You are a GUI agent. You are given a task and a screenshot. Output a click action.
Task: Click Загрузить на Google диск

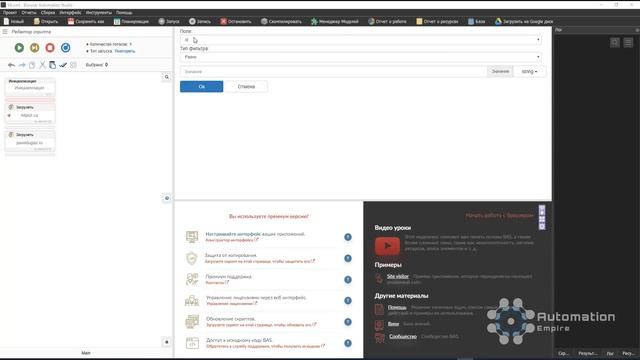pyautogui.click(x=524, y=21)
